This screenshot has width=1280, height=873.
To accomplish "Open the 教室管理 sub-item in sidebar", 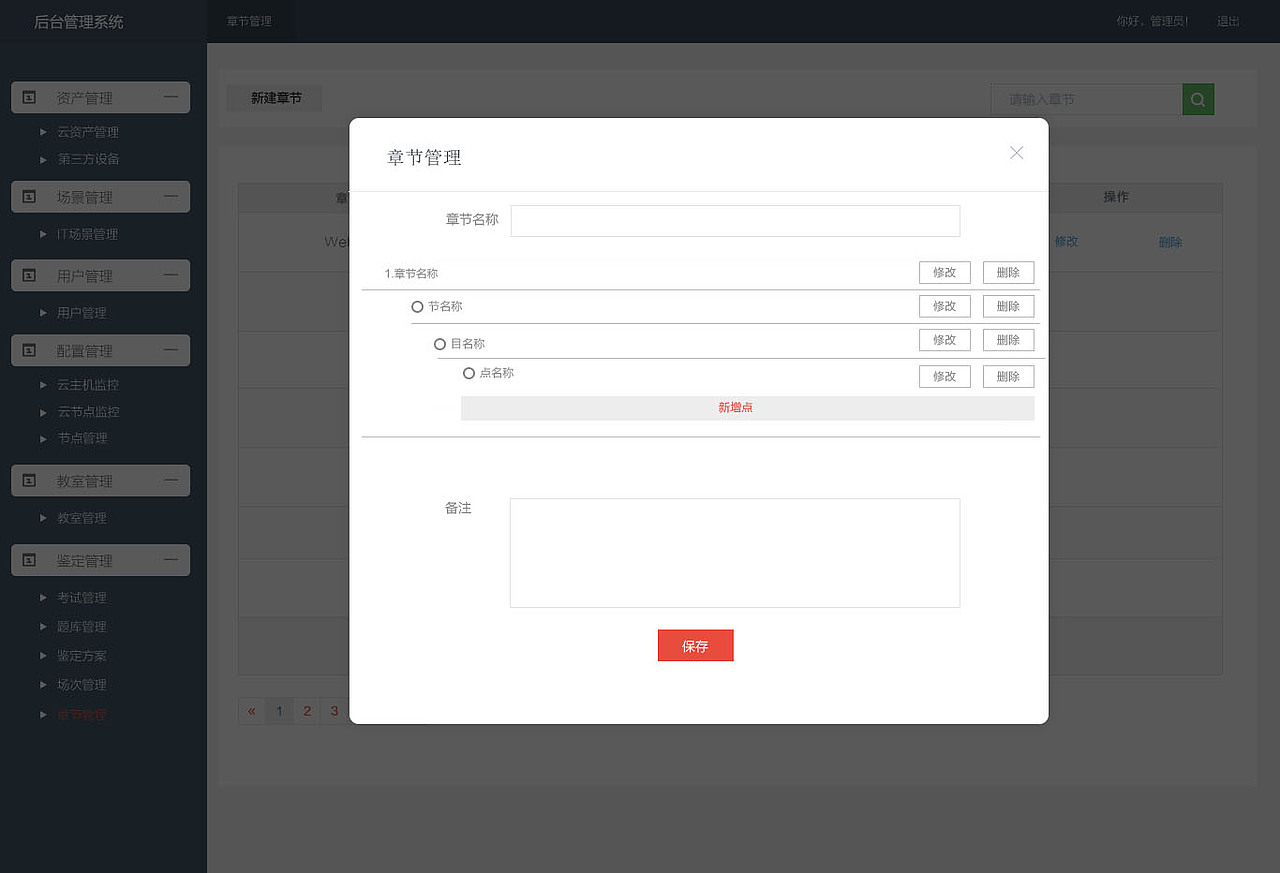I will (82, 518).
